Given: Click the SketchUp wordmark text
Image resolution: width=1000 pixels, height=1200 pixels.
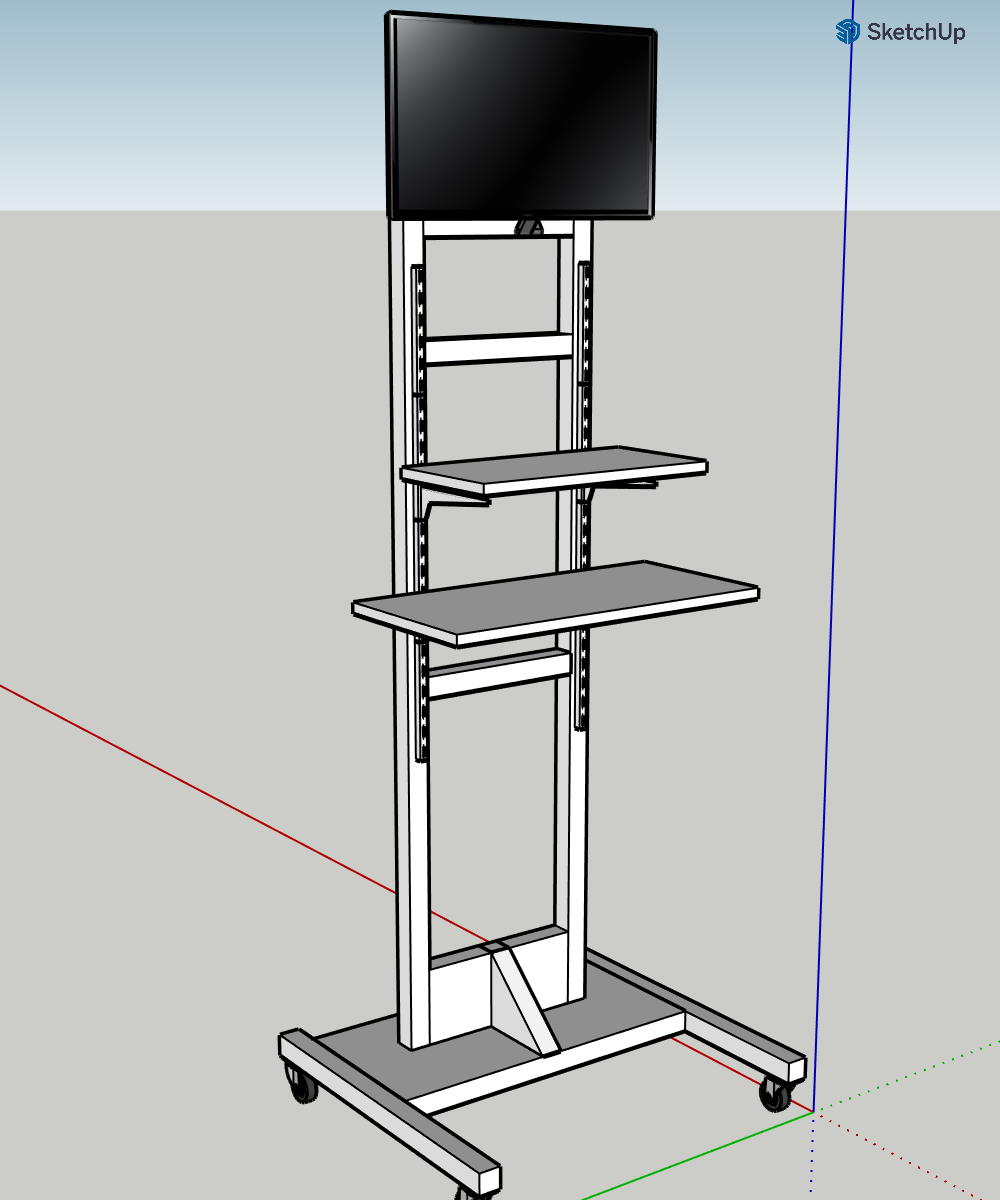Looking at the screenshot, I should pyautogui.click(x=915, y=32).
